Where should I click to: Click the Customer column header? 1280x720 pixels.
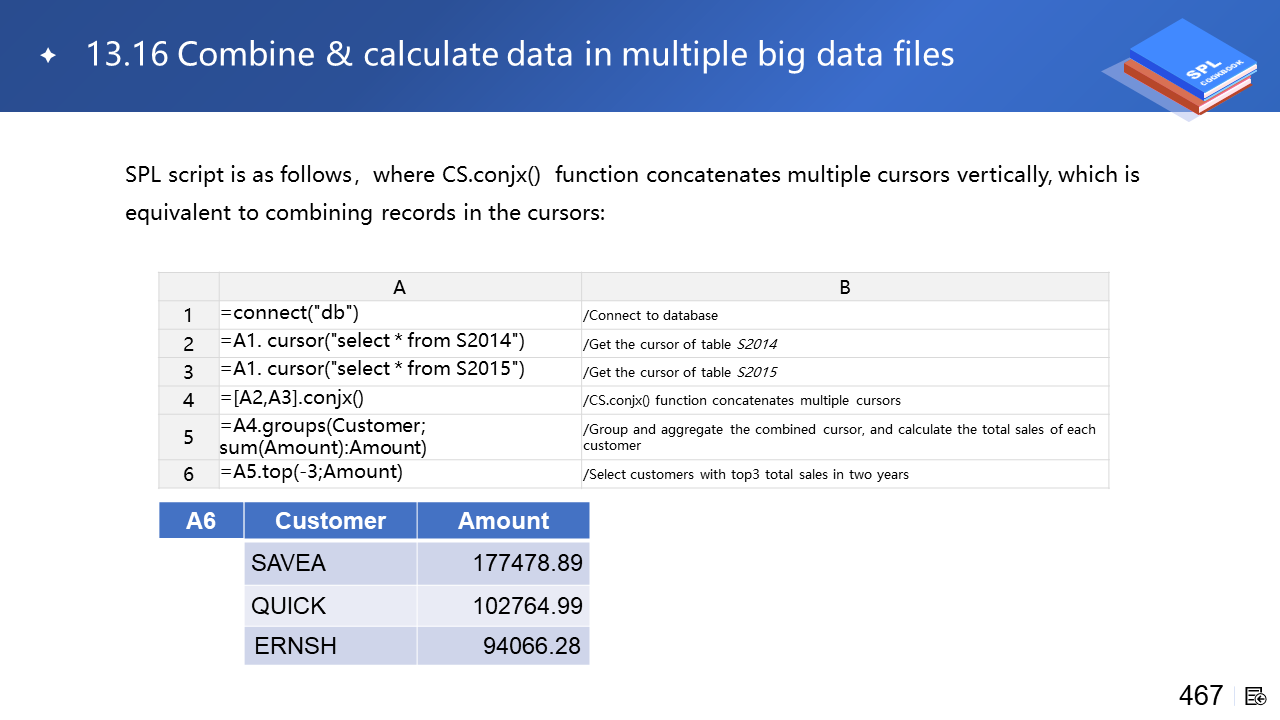(x=330, y=521)
